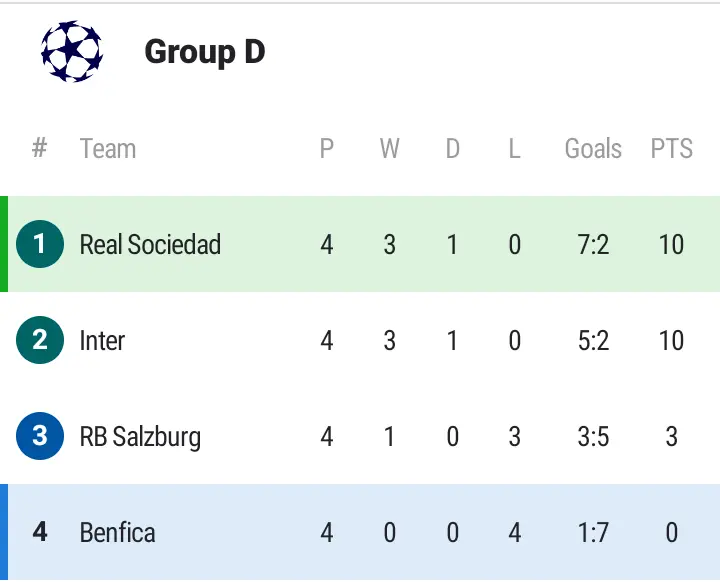Click RB Salzburg's 3 points value
The image size is (720, 582).
click(x=671, y=436)
